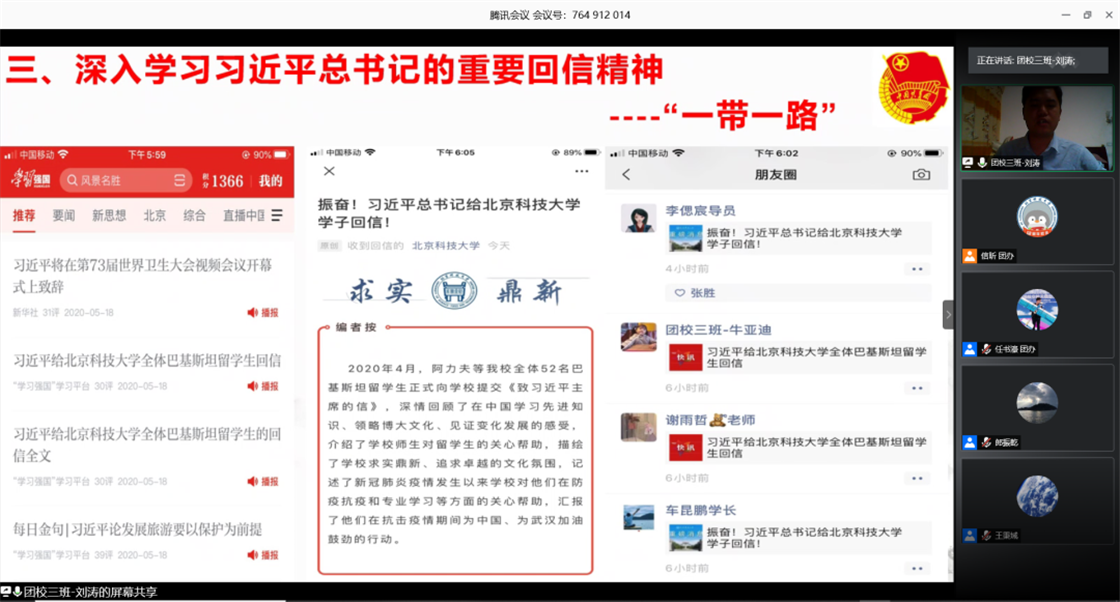Screen dimensions: 1120x602
Task: Open 谢雨哲老师's shared 快讯 article card
Action: pos(799,447)
